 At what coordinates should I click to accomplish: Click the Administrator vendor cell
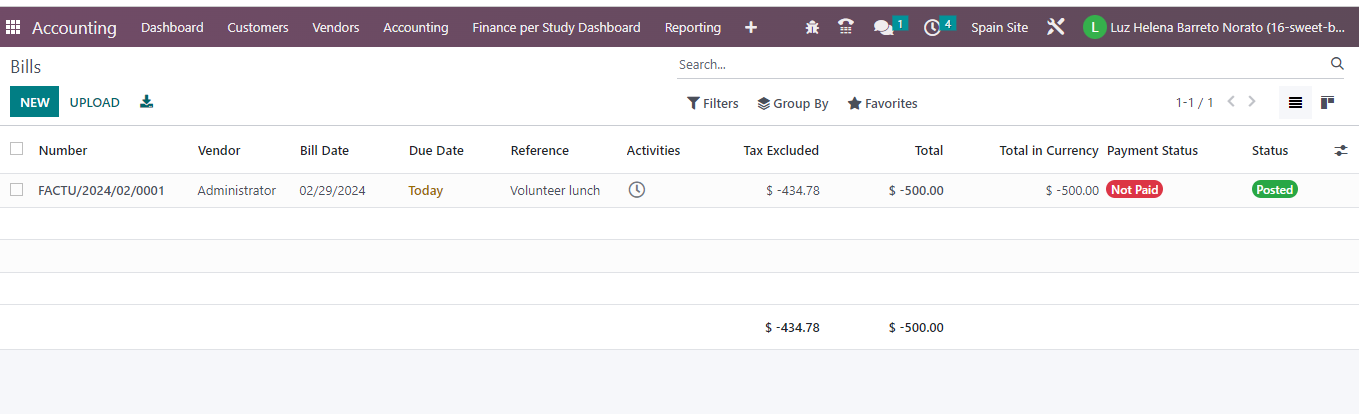pyautogui.click(x=236, y=190)
